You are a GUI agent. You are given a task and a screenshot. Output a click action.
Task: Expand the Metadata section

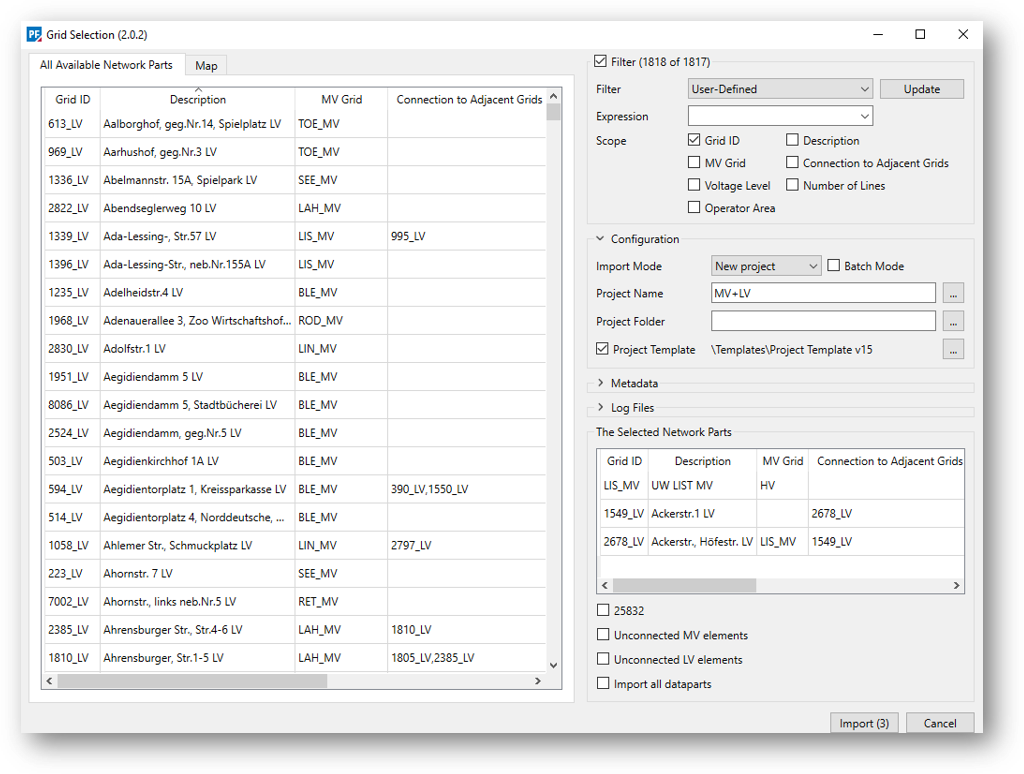coord(601,383)
